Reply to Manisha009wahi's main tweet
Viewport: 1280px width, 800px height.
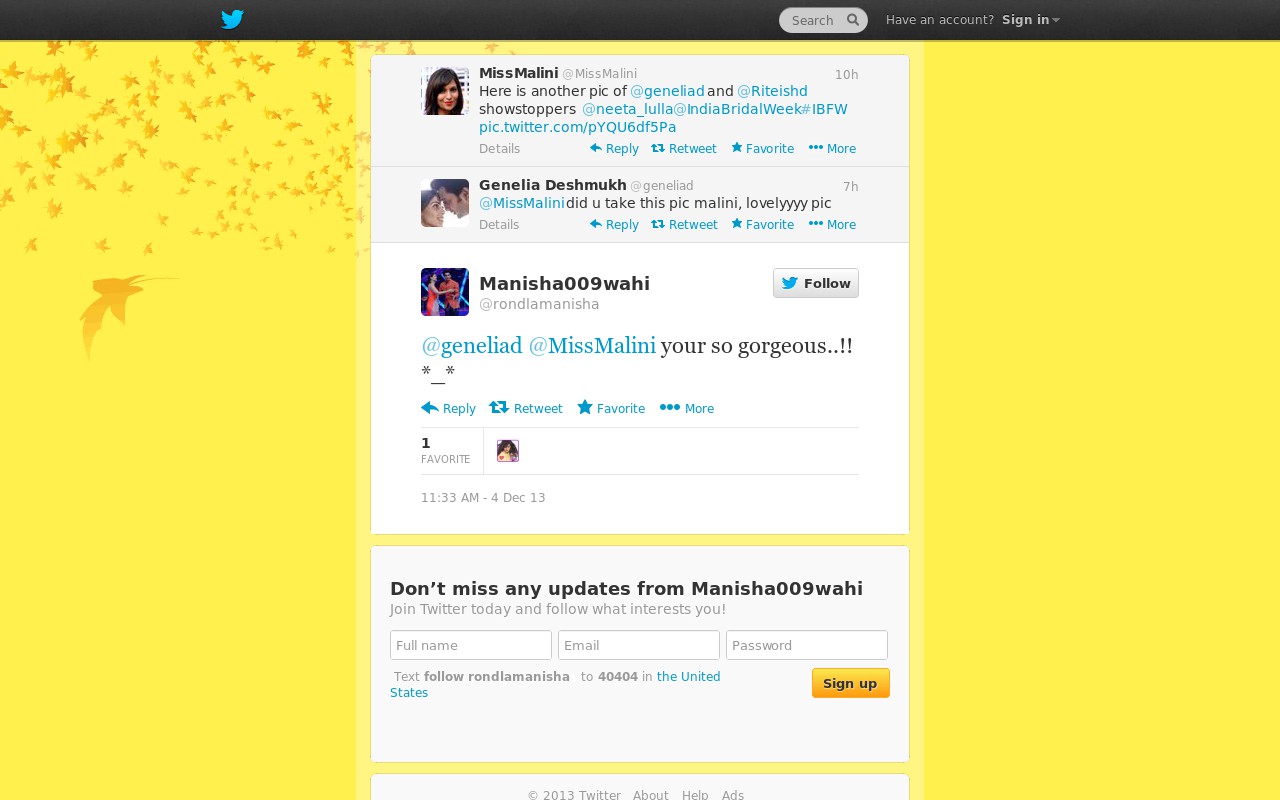click(448, 408)
